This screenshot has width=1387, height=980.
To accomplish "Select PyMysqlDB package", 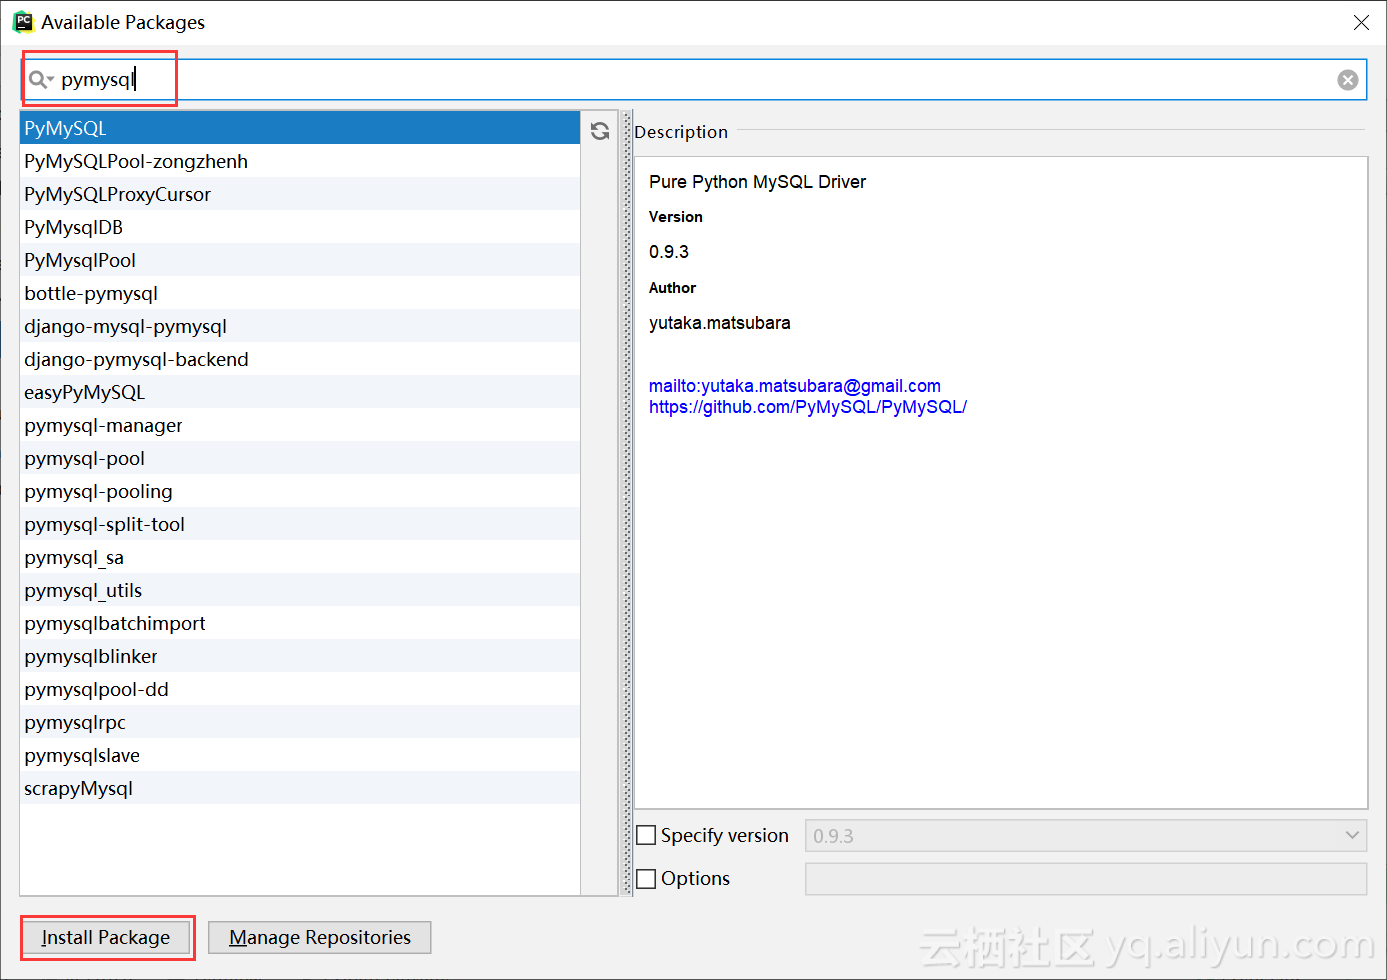I will point(300,227).
